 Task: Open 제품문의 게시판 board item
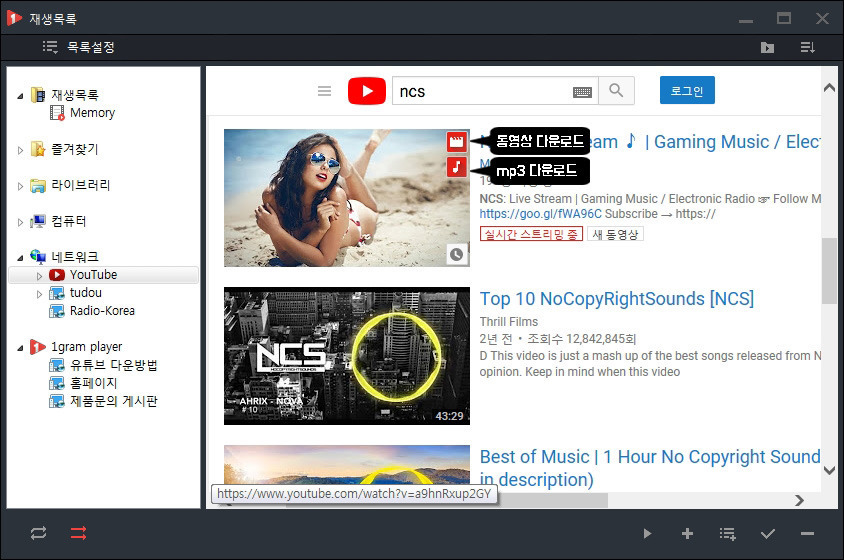(114, 401)
